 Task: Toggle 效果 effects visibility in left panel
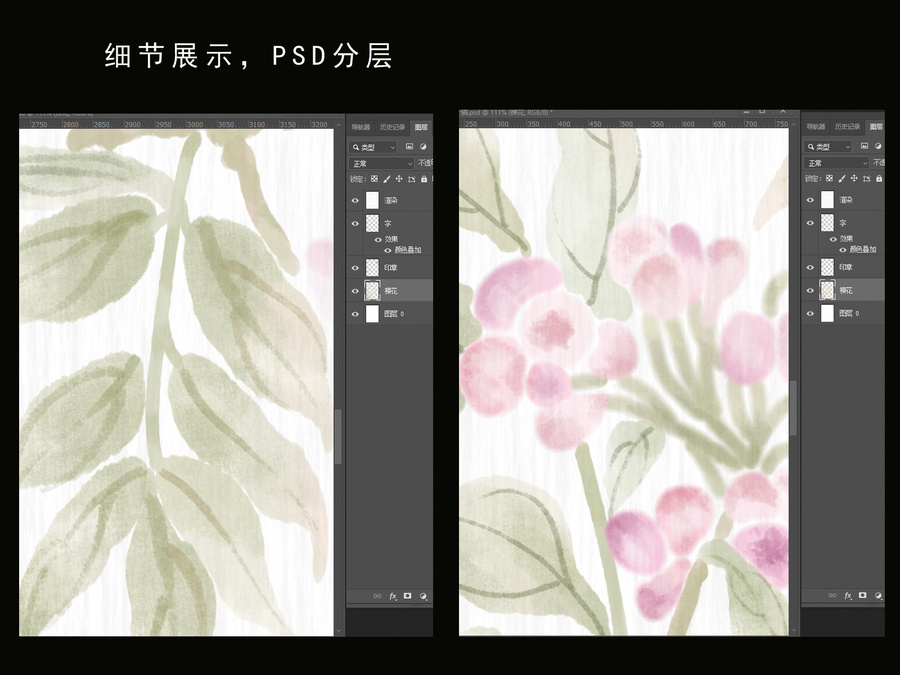coord(378,239)
